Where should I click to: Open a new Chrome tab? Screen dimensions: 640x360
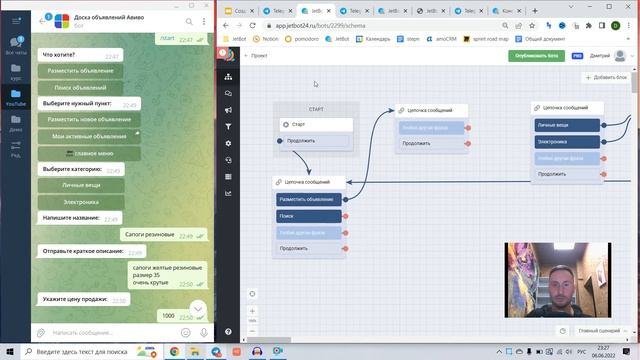coord(535,11)
